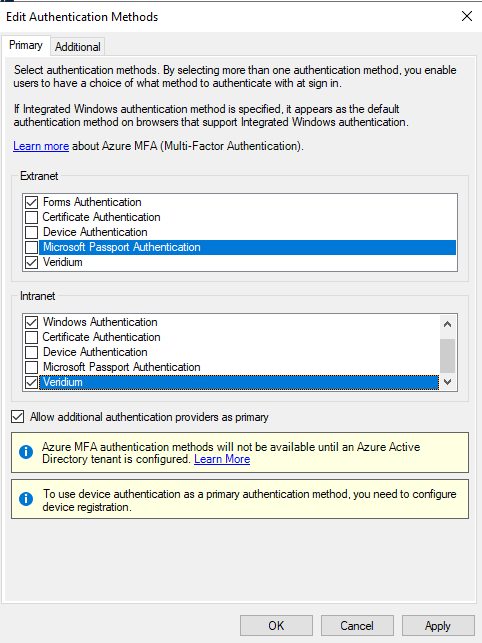
Task: Tick Extranet Microsoft Passport Authentication checkbox
Action: pos(32,247)
